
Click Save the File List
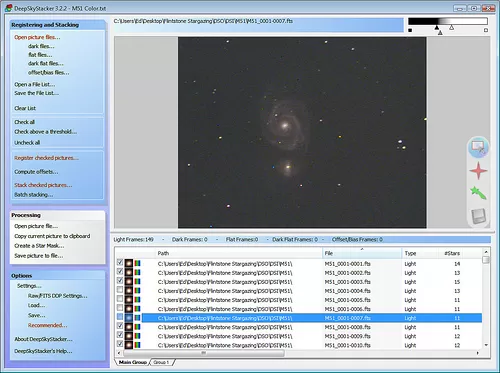(x=36, y=93)
